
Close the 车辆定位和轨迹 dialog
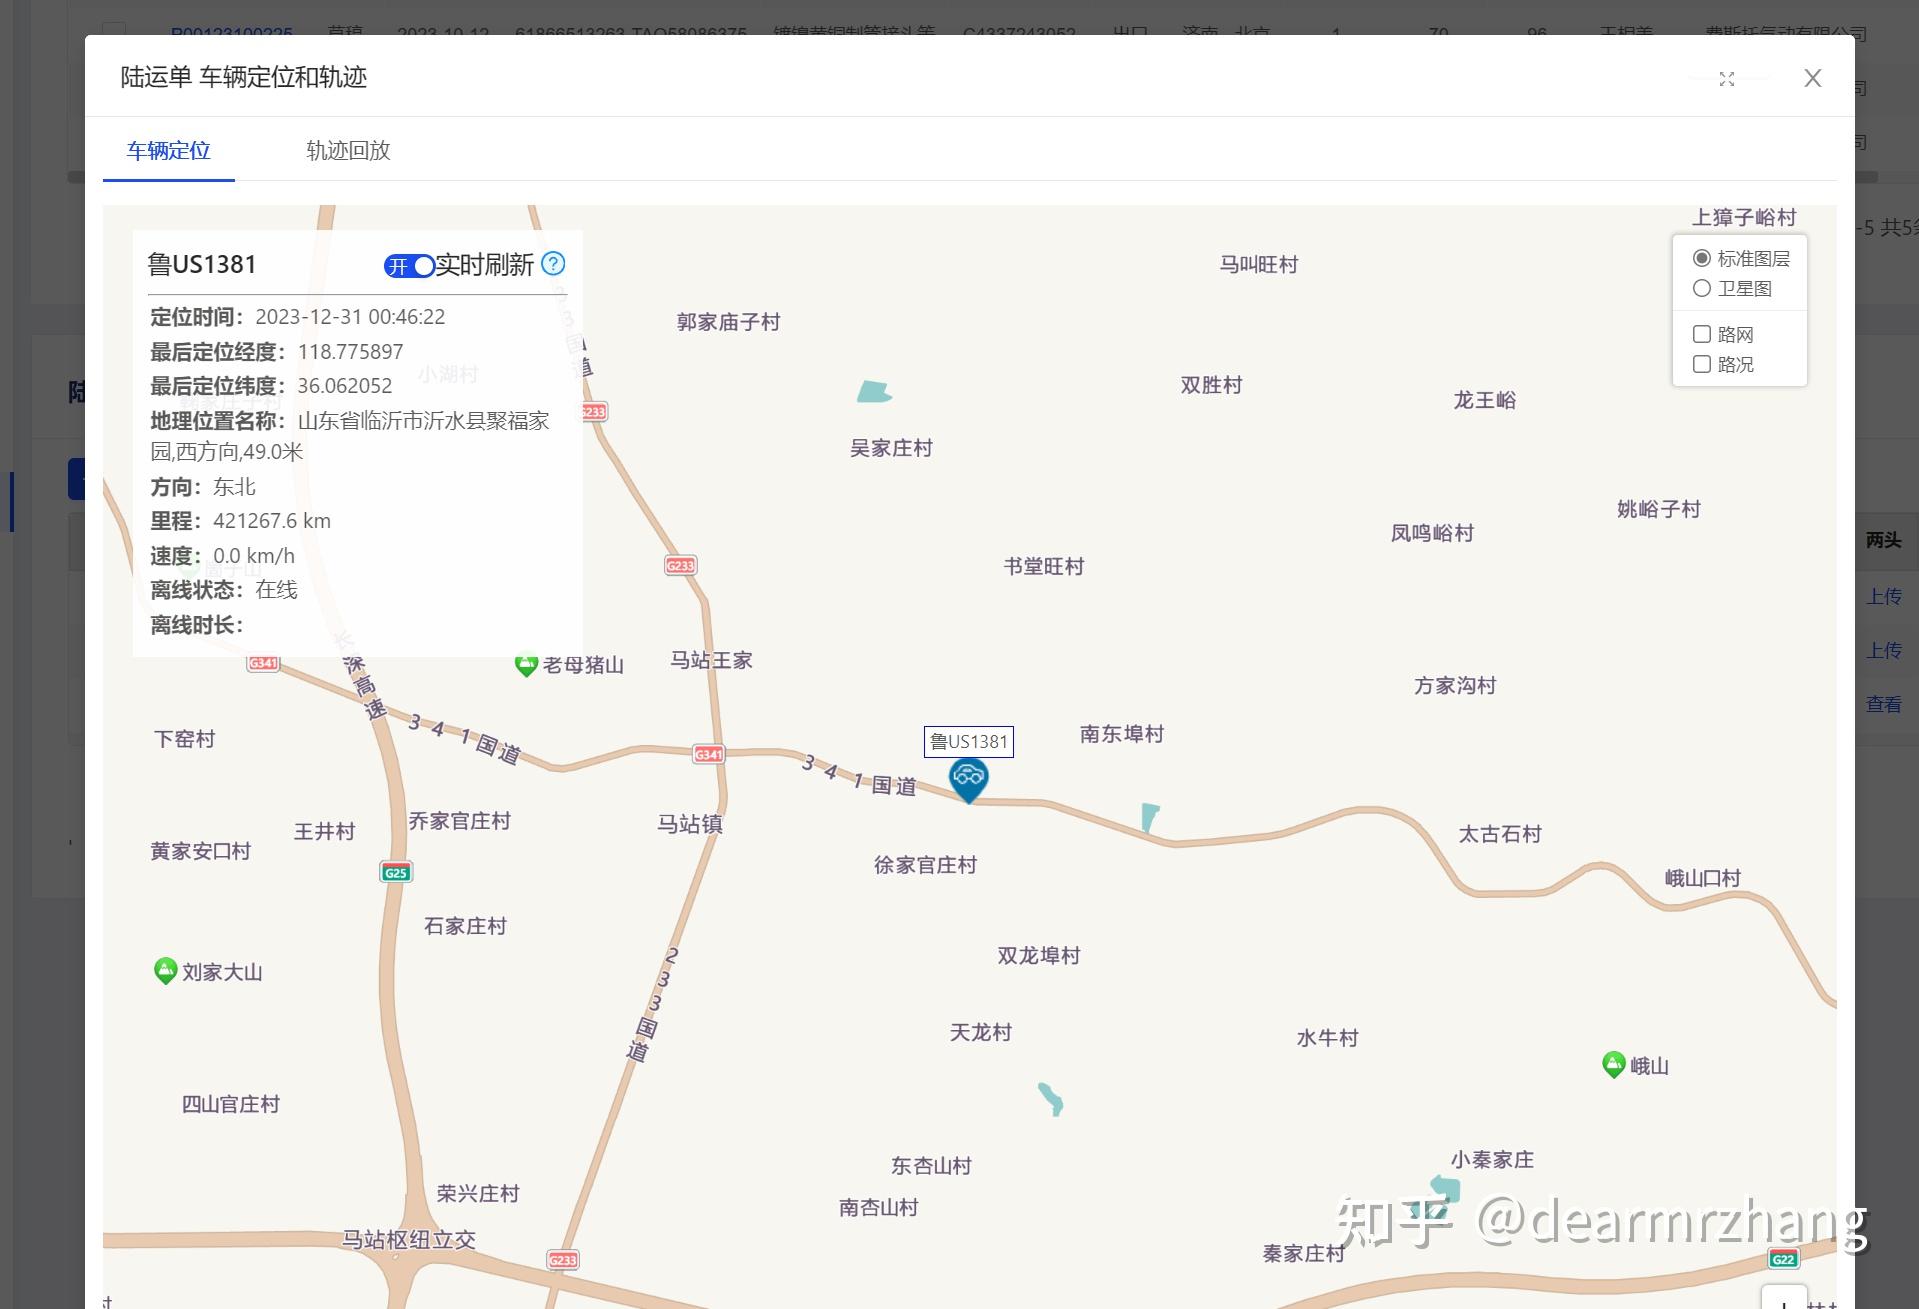pyautogui.click(x=1812, y=78)
